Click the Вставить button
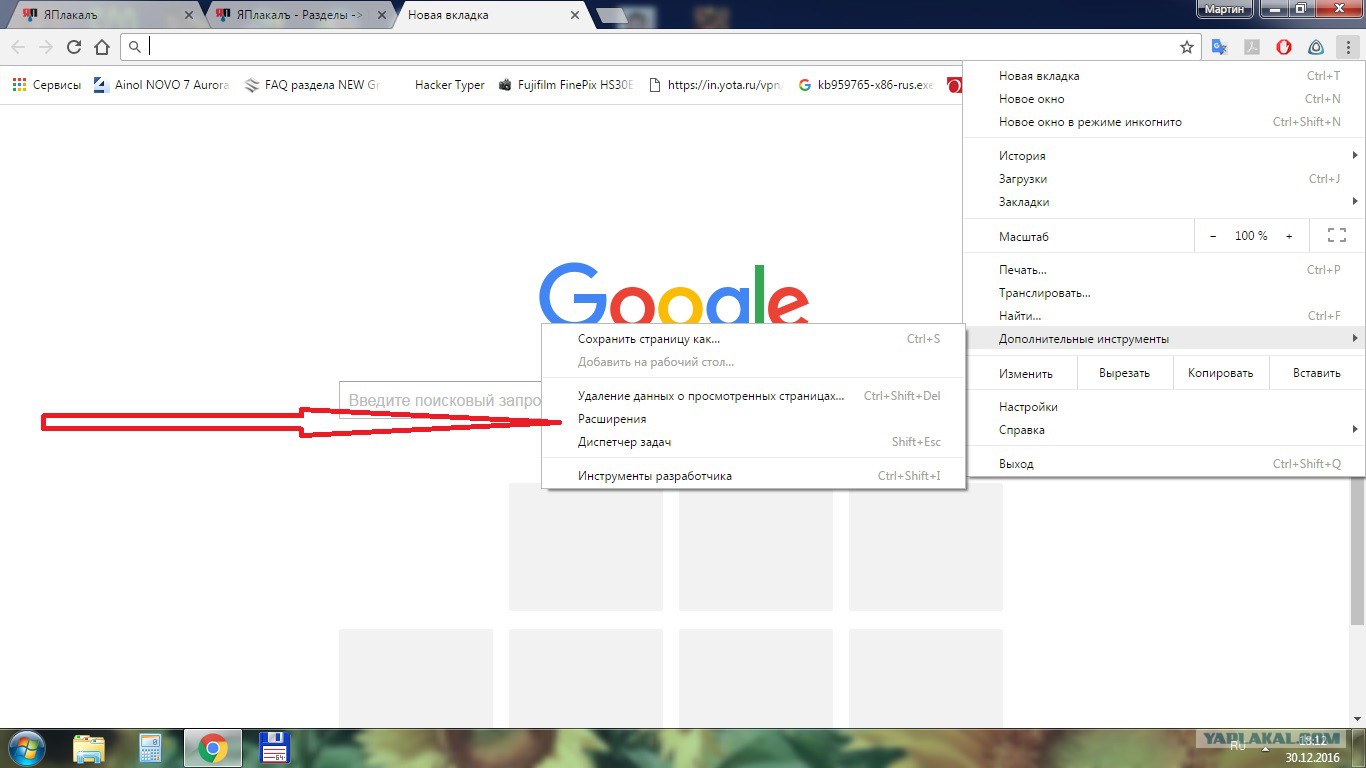This screenshot has width=1366, height=768. [1316, 373]
